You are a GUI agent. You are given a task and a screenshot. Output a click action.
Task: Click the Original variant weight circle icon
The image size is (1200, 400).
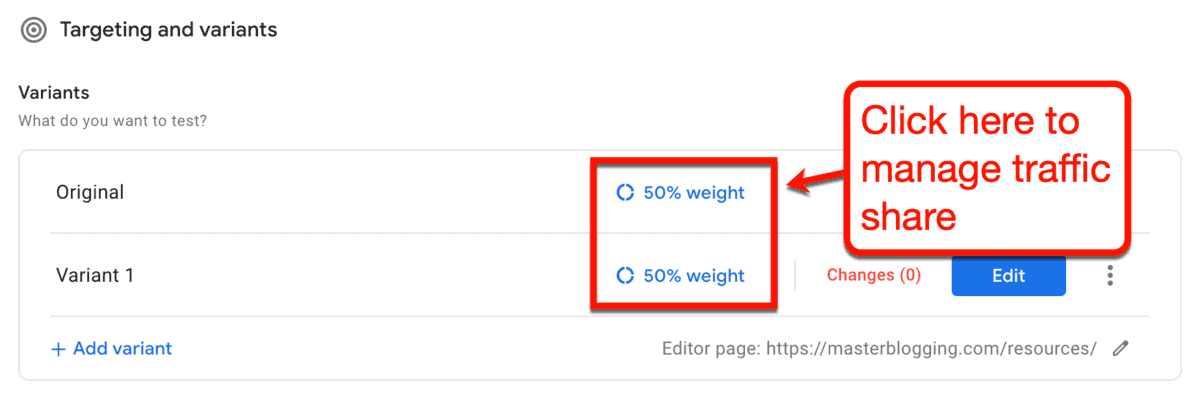click(x=625, y=193)
